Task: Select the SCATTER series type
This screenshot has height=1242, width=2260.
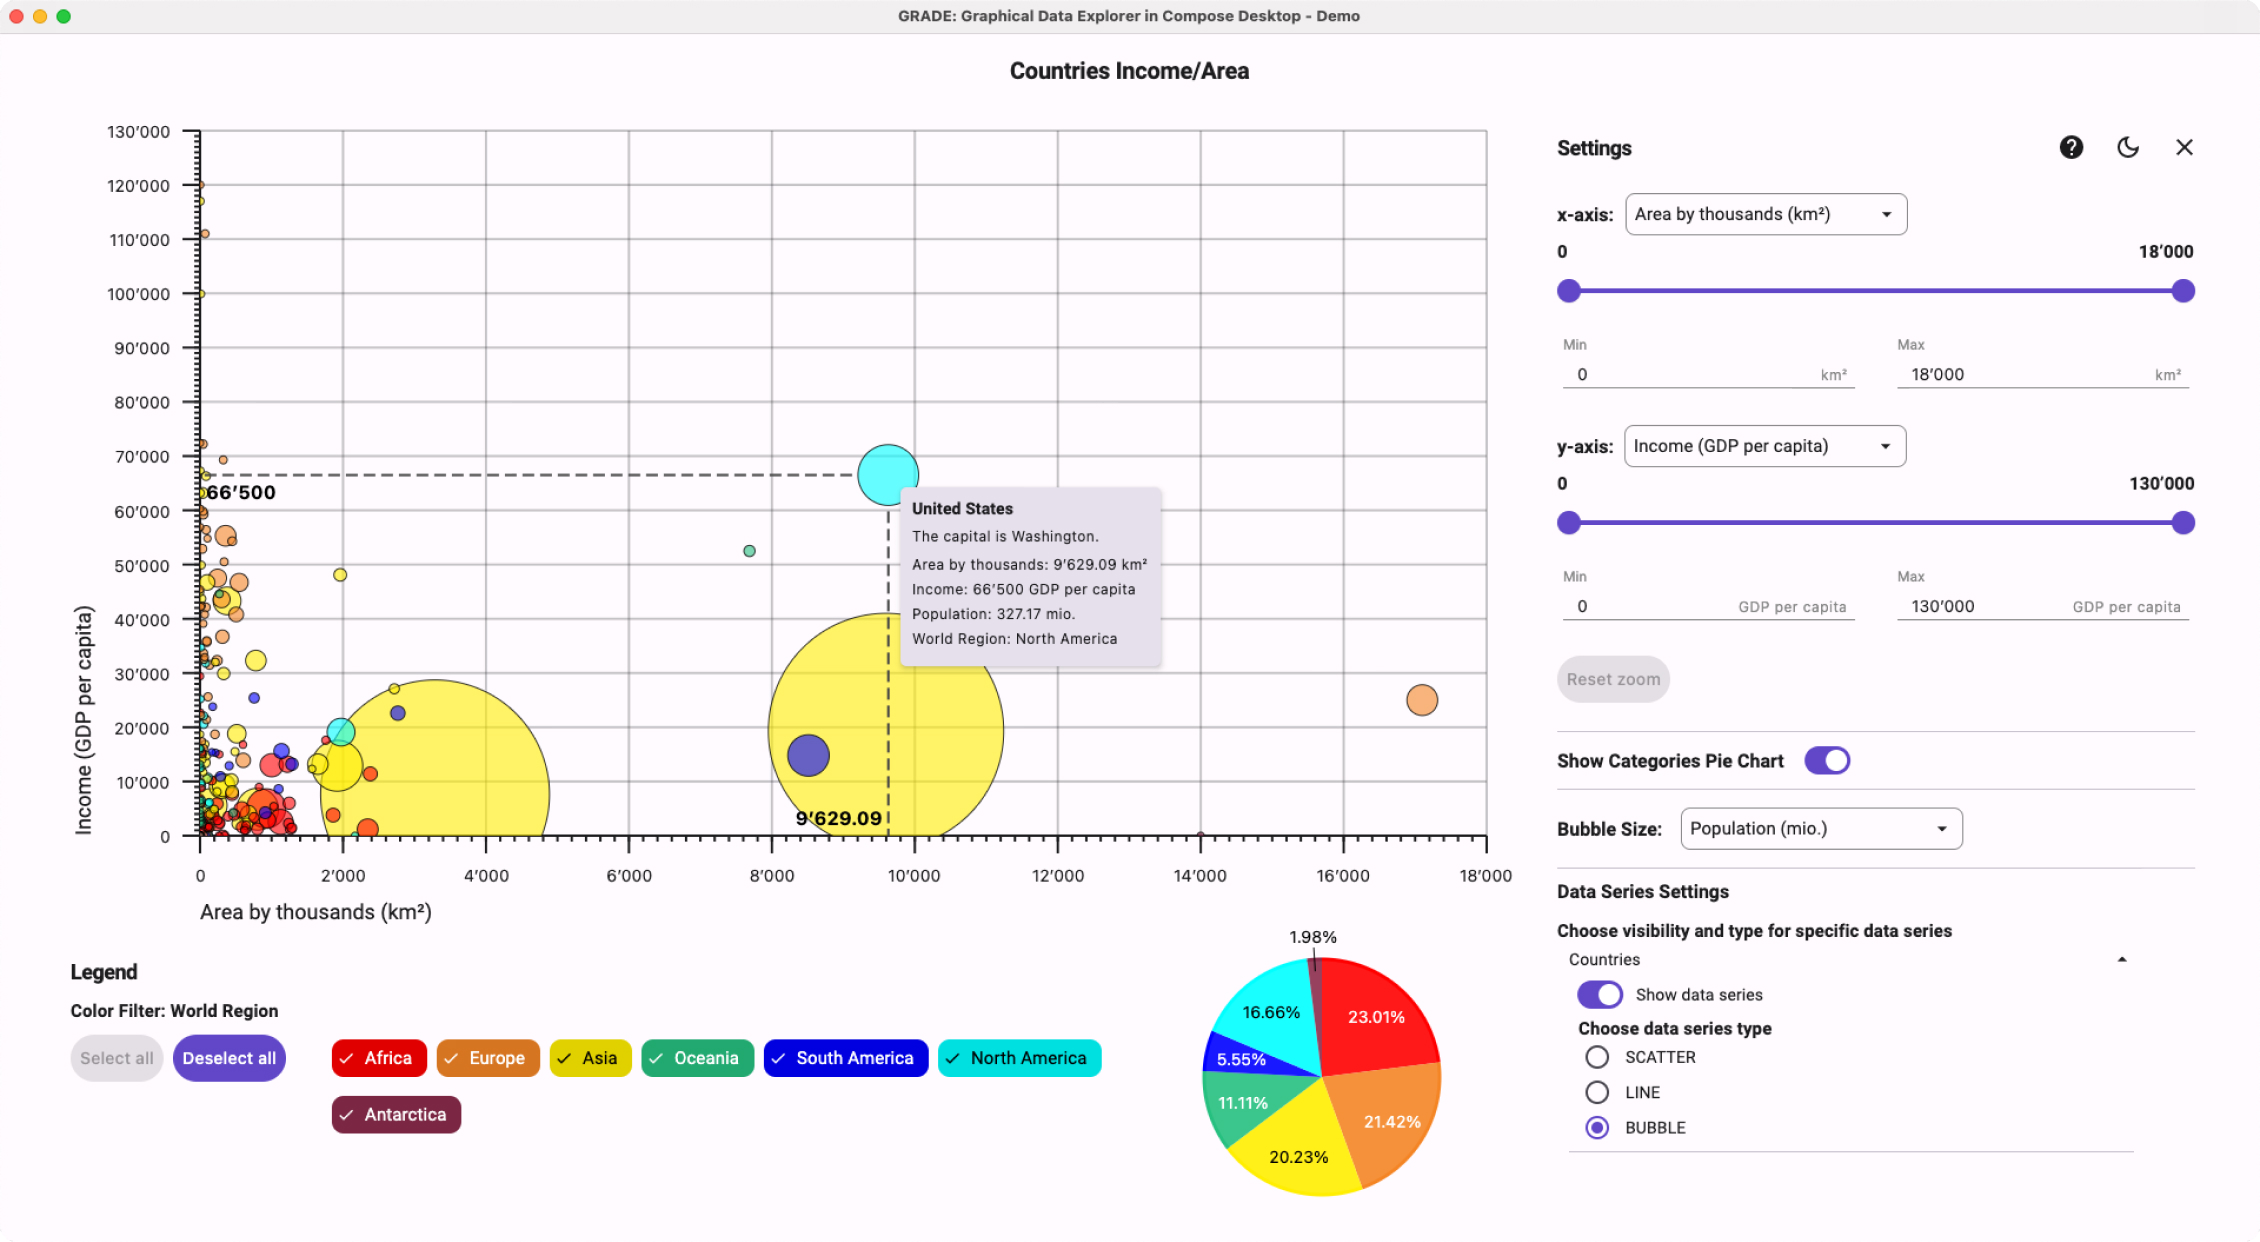Action: tap(1597, 1057)
